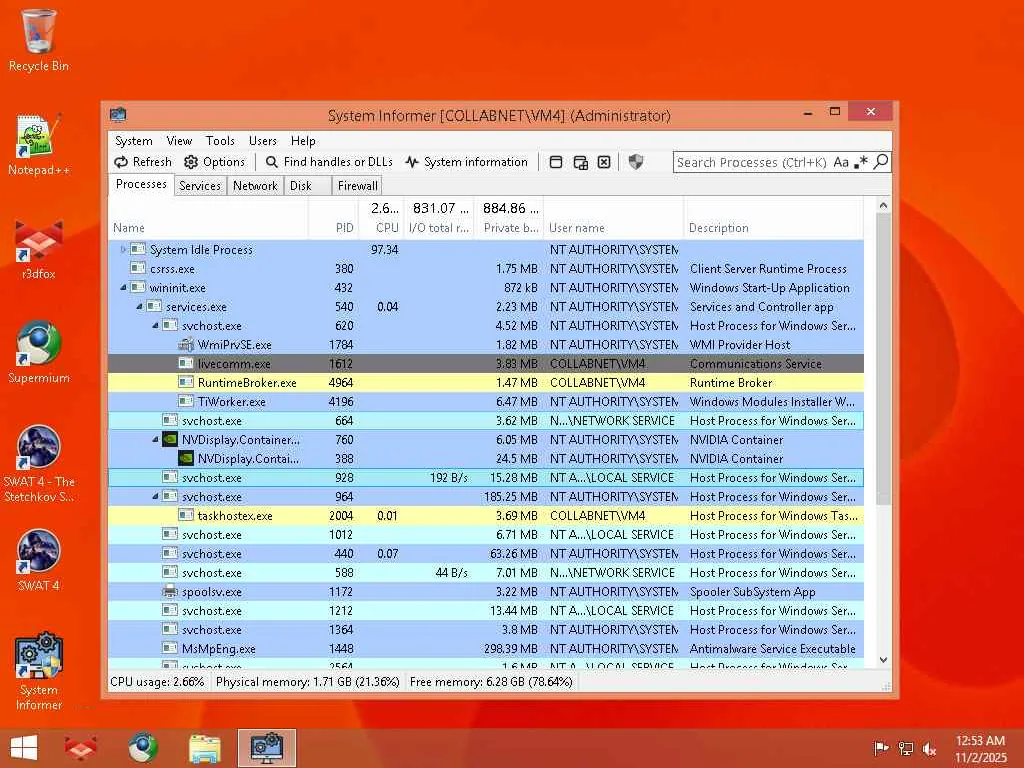The height and width of the screenshot is (768, 1024).
Task: Sort by User name column header
Action: 613,218
